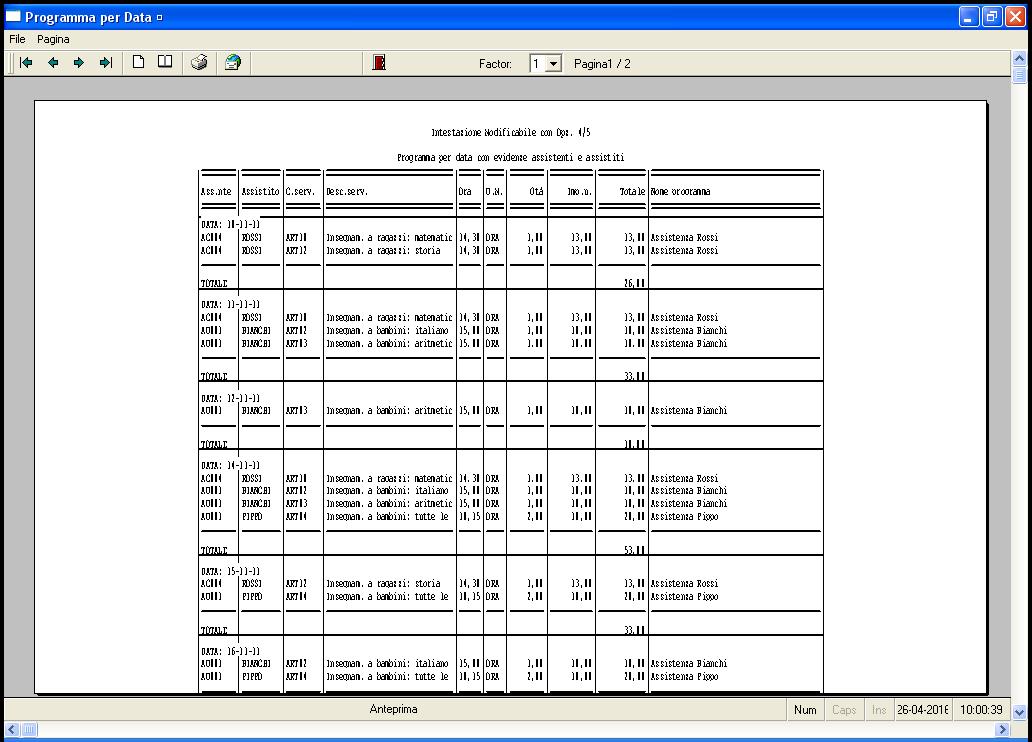
Task: Click the horizontal scrollbar left arrow
Action: pyautogui.click(x=12, y=729)
